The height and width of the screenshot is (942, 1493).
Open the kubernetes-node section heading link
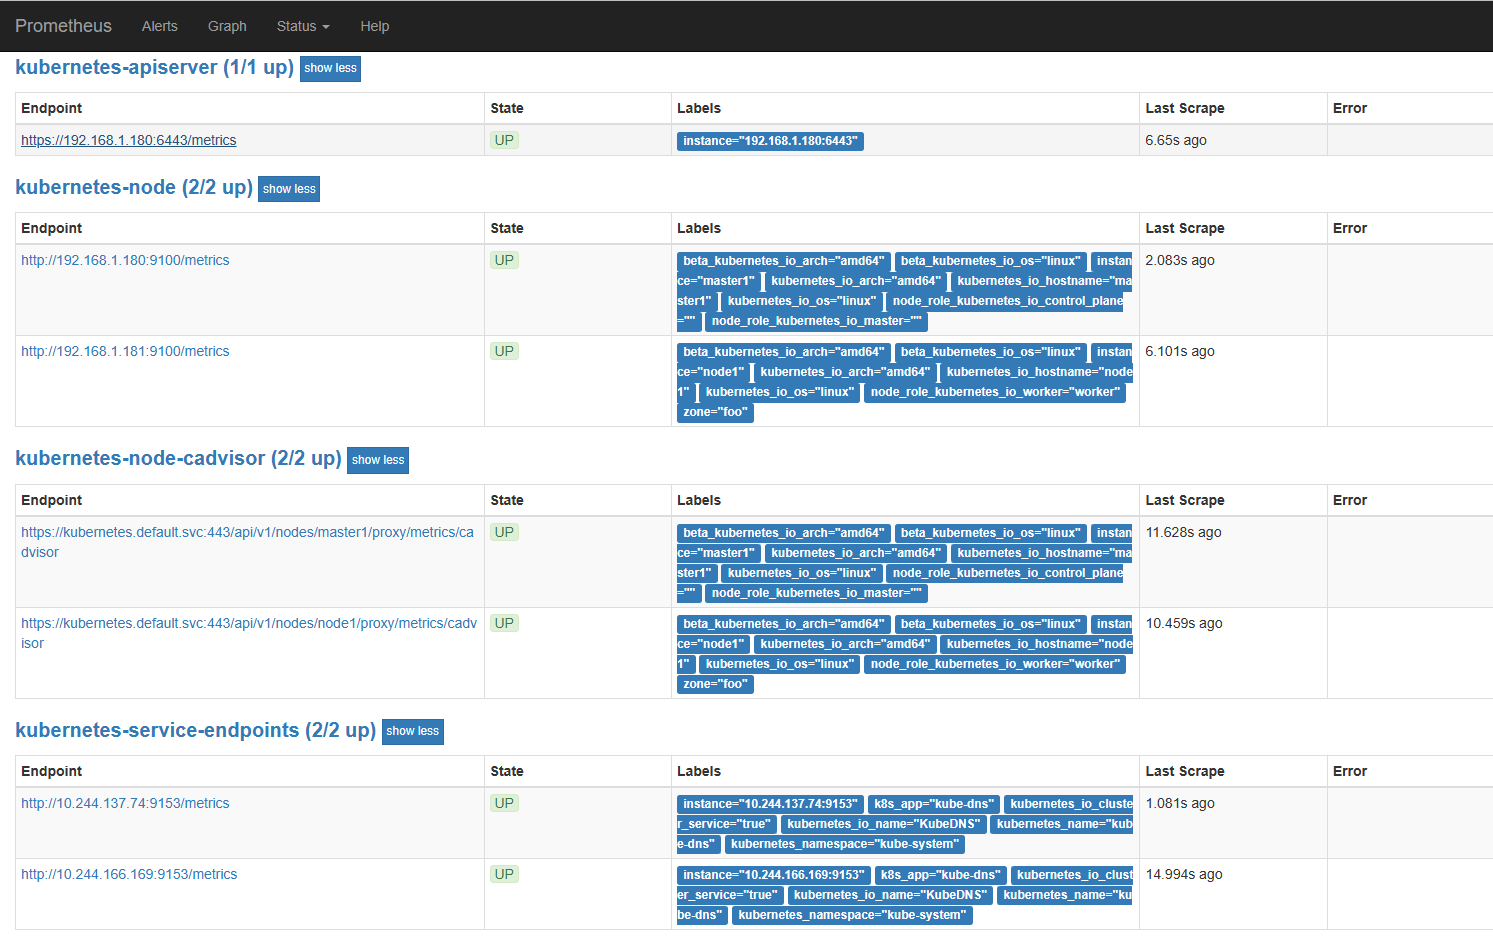(134, 187)
